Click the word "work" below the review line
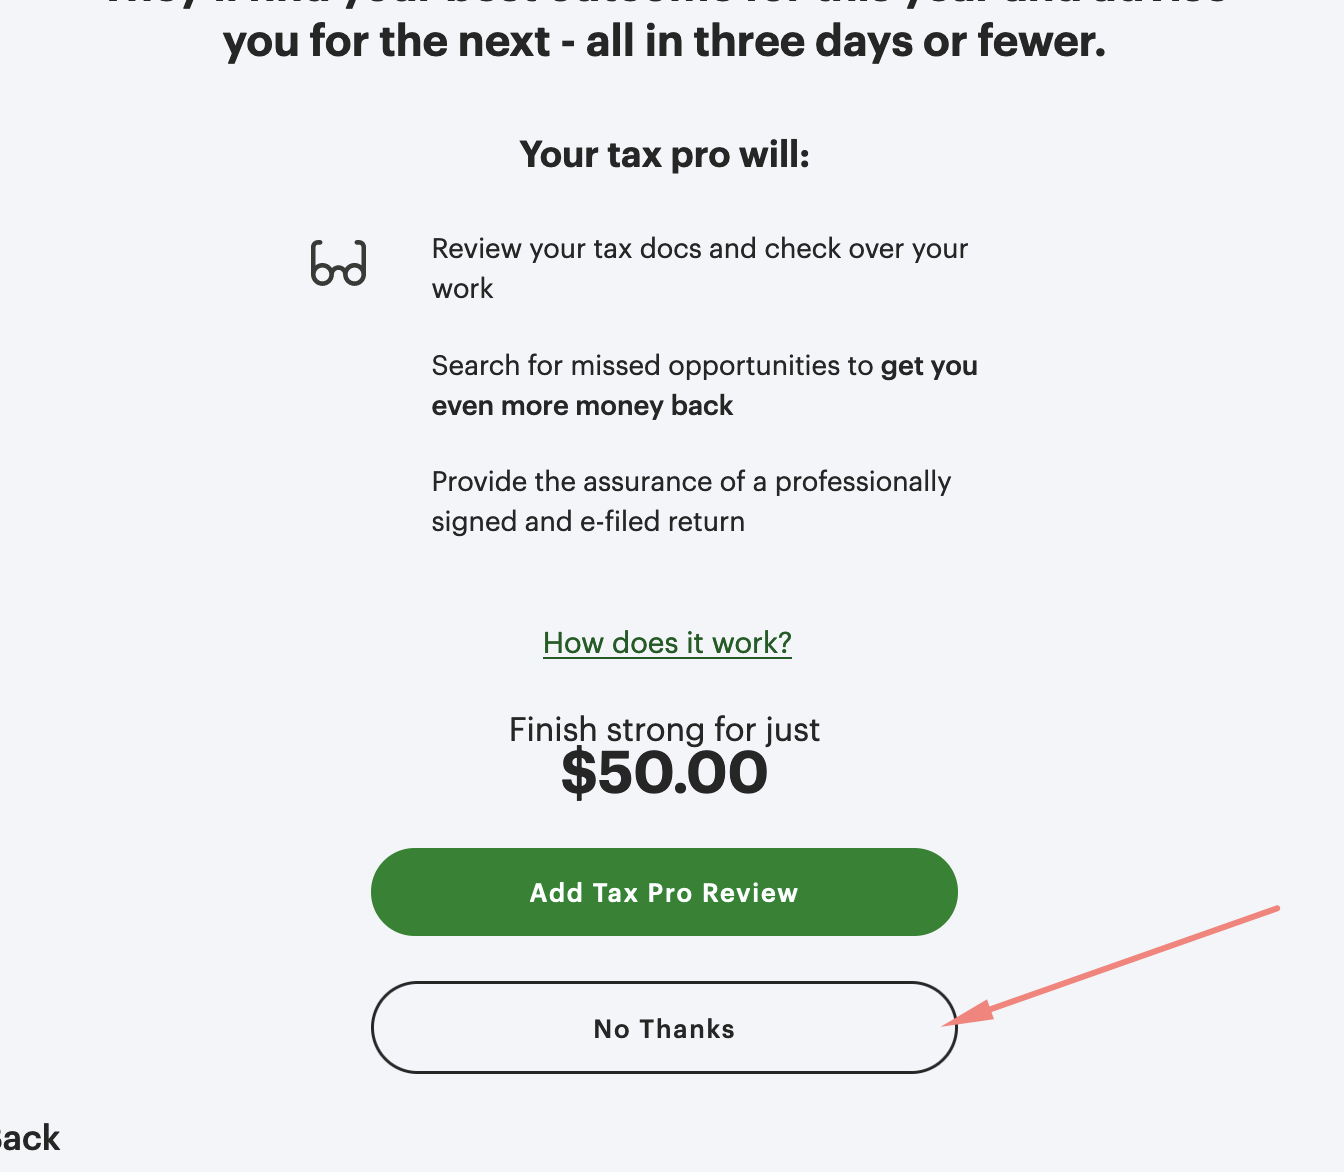Image resolution: width=1344 pixels, height=1172 pixels. [462, 289]
